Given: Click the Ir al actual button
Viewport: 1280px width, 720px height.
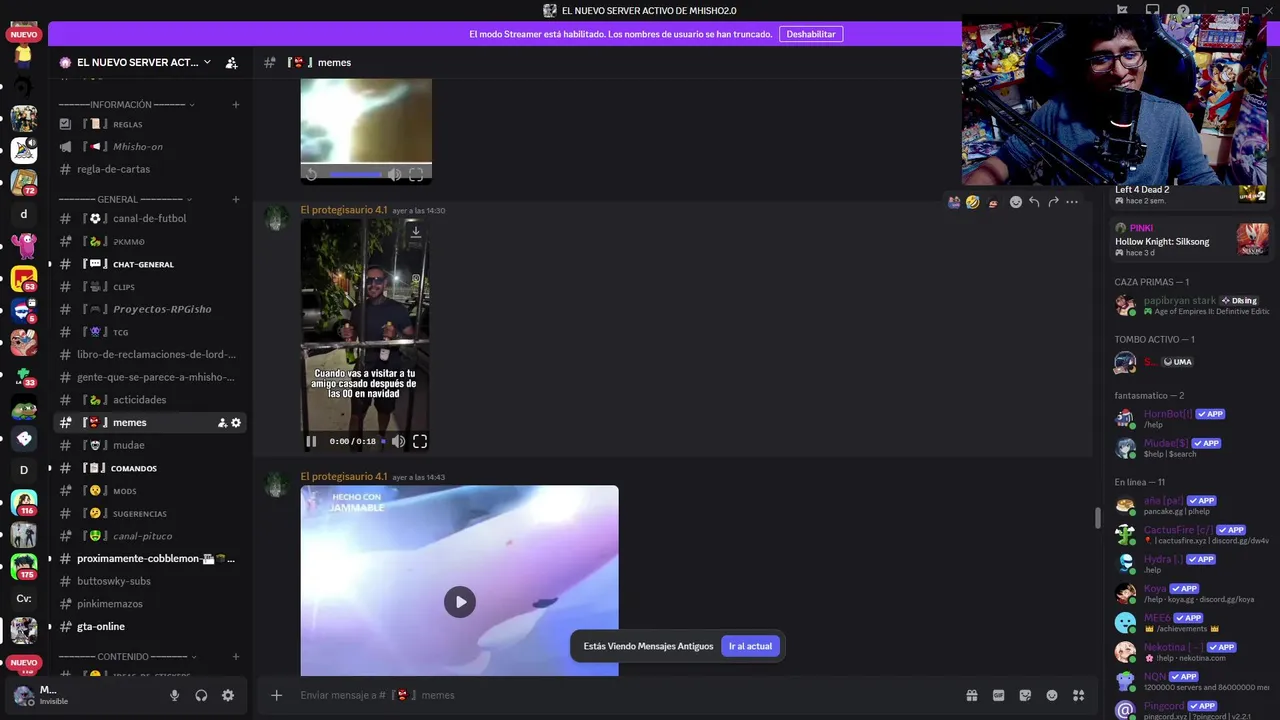Looking at the screenshot, I should [x=750, y=646].
